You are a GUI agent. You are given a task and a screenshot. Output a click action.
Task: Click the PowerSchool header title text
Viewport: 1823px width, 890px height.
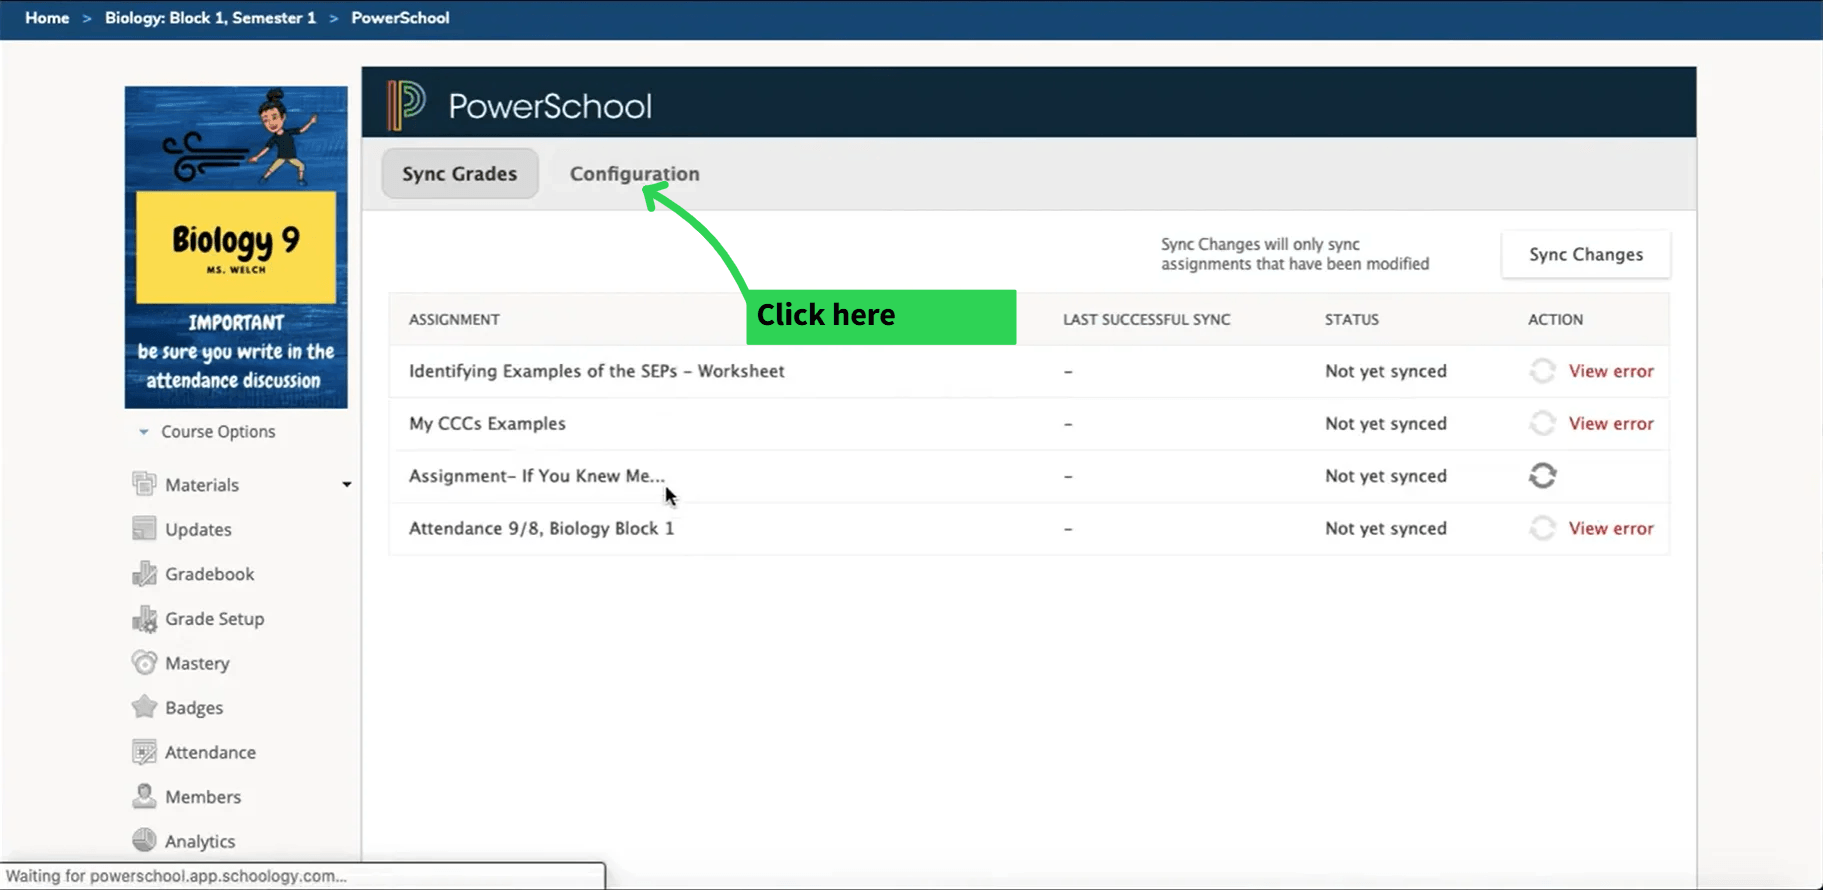(550, 106)
